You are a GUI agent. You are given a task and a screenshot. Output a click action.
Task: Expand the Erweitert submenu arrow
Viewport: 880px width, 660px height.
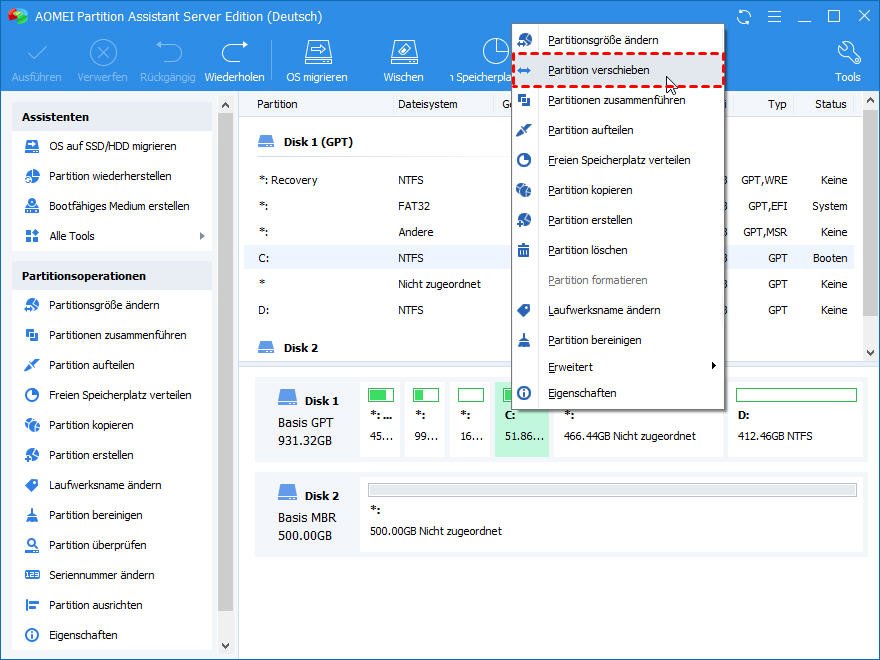coord(713,366)
